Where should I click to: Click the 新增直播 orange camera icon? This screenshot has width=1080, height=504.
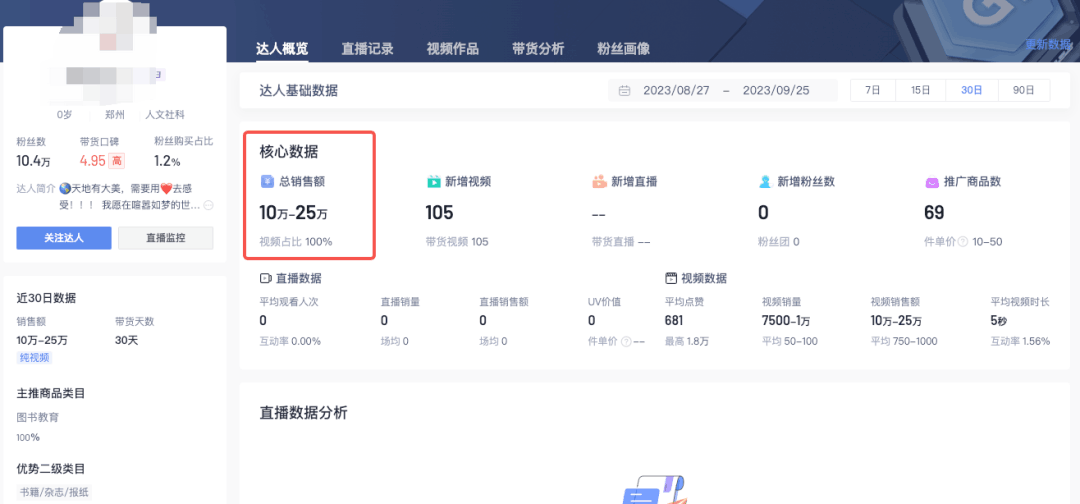click(x=599, y=182)
